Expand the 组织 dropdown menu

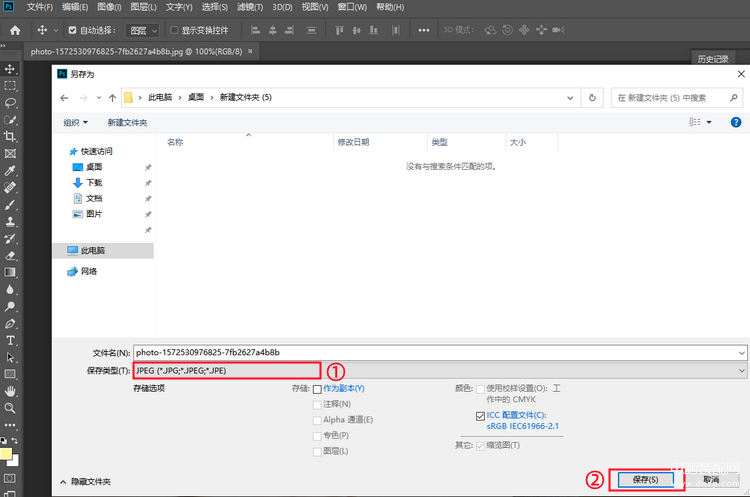pyautogui.click(x=76, y=122)
